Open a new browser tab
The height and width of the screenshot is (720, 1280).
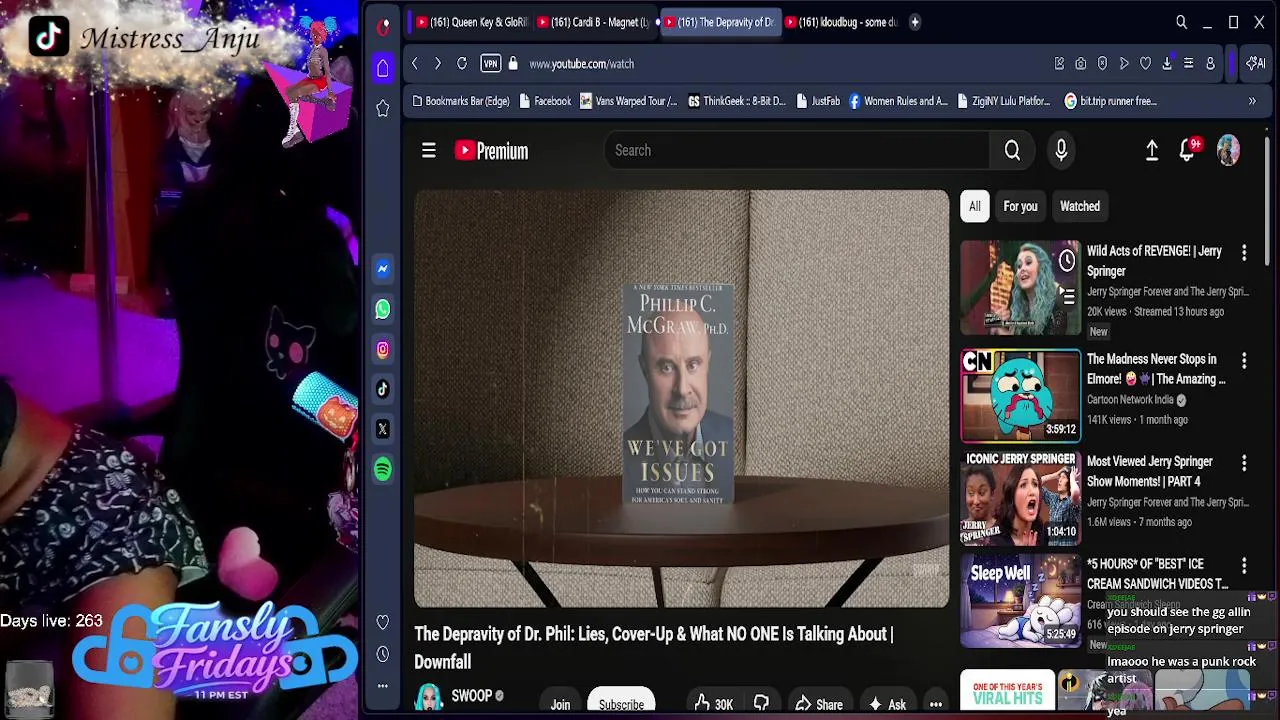(914, 22)
